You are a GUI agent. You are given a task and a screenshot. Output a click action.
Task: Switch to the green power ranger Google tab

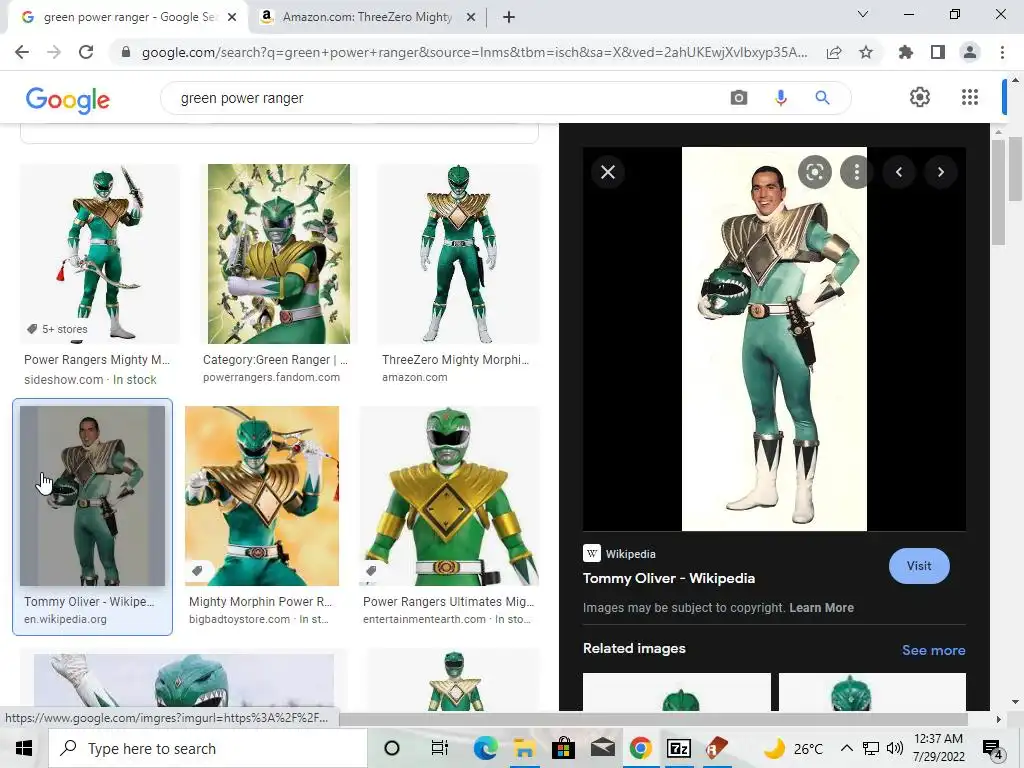click(128, 18)
